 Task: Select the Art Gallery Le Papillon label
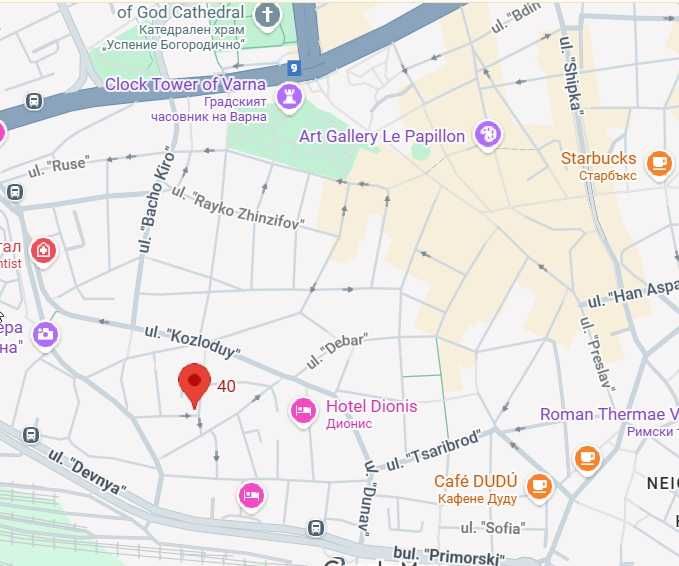pos(382,136)
